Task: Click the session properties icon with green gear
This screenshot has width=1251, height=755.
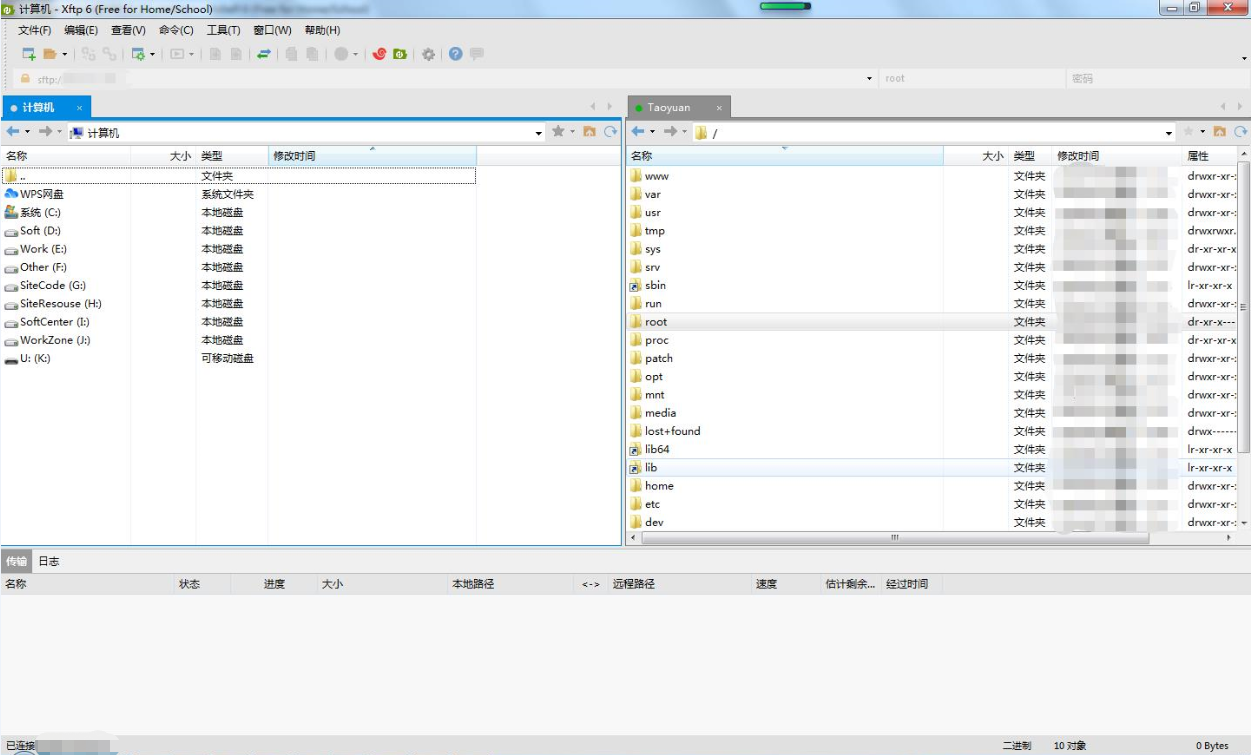Action: pos(138,54)
